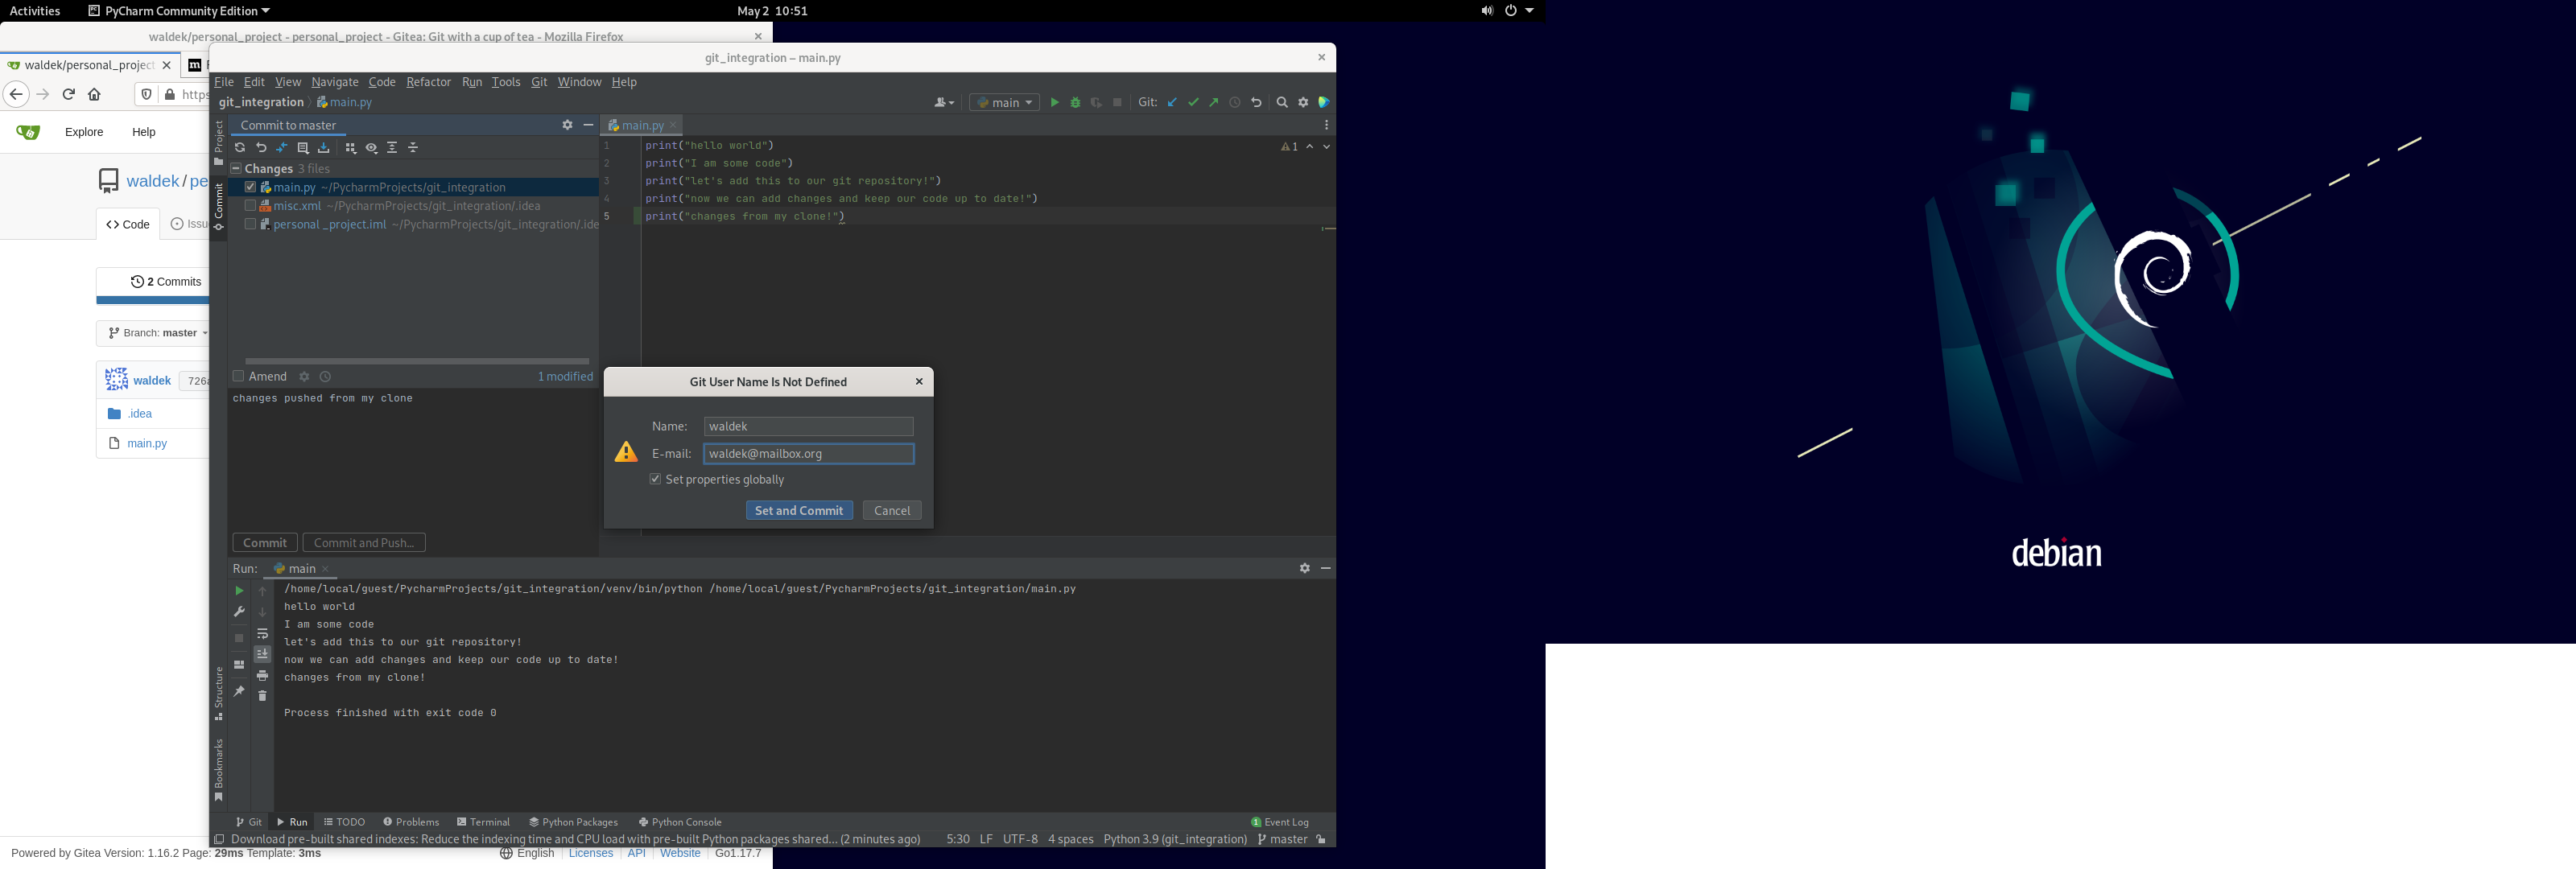Image resolution: width=2576 pixels, height=869 pixels.
Task: Switch to the Terminal tool window tab
Action: pos(484,822)
